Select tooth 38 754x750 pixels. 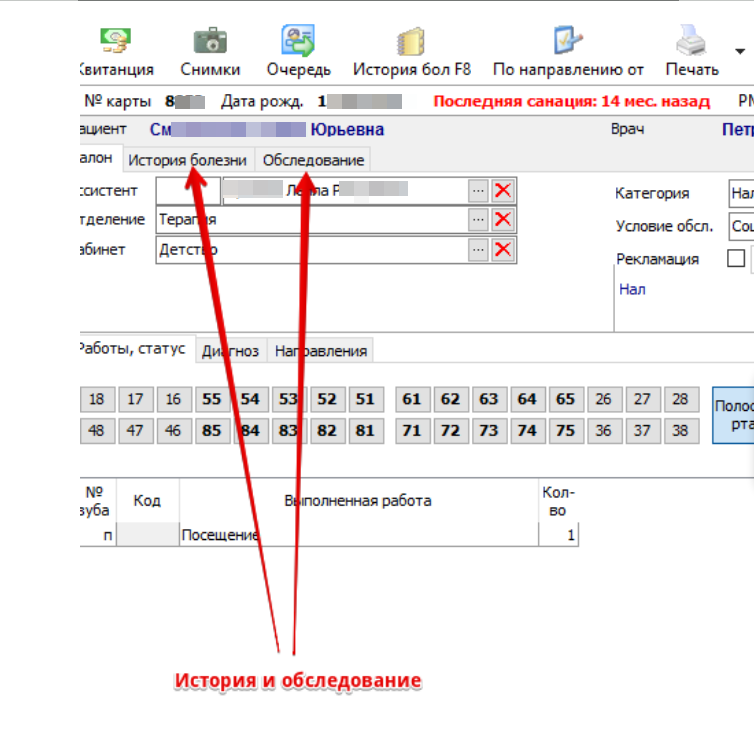coord(681,430)
